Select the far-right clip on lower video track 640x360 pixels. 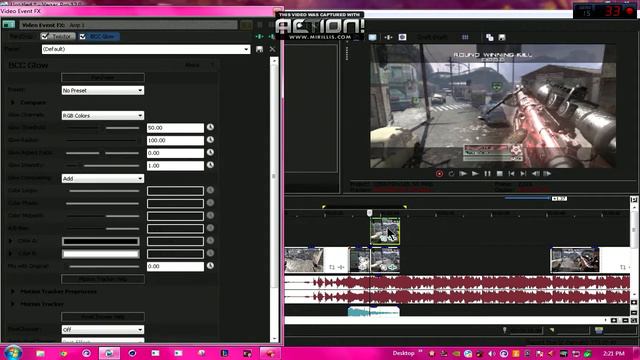point(575,260)
